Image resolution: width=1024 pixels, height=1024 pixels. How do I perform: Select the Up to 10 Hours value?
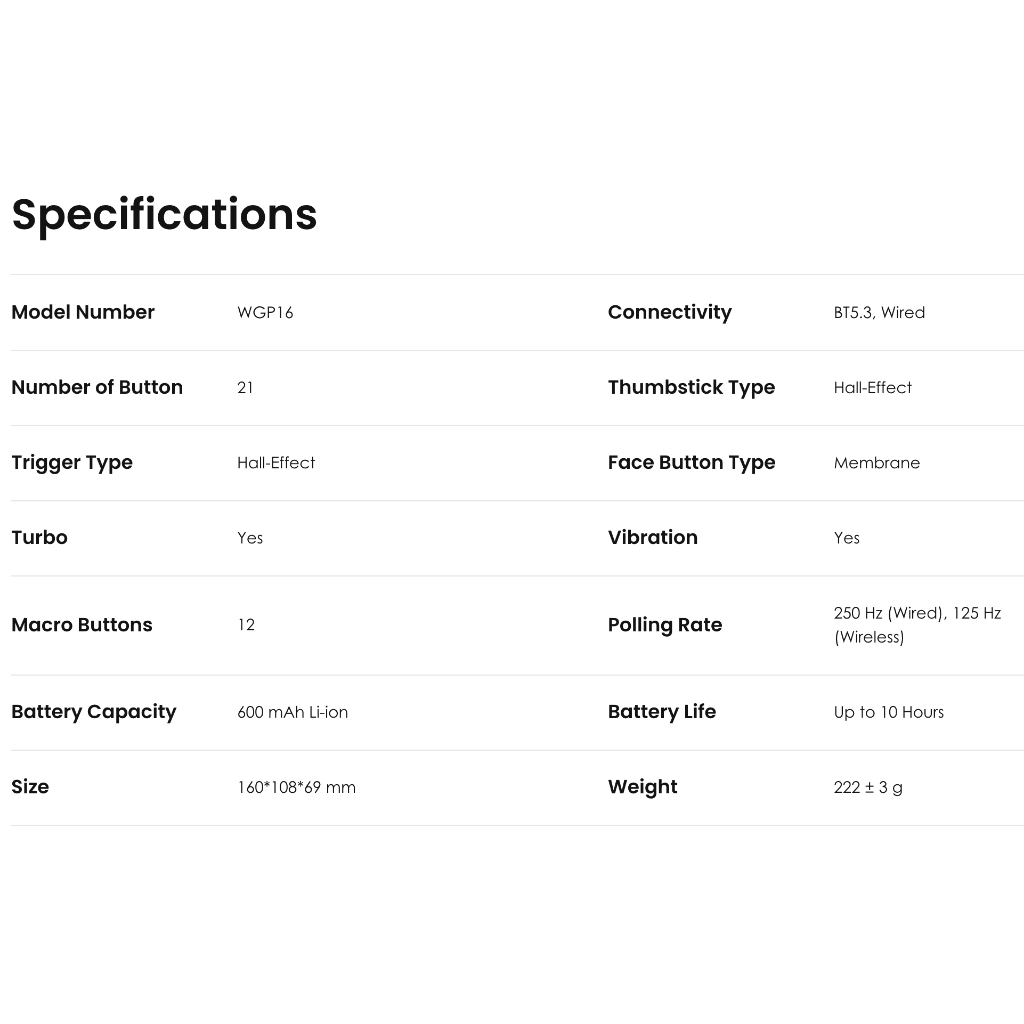tap(889, 712)
